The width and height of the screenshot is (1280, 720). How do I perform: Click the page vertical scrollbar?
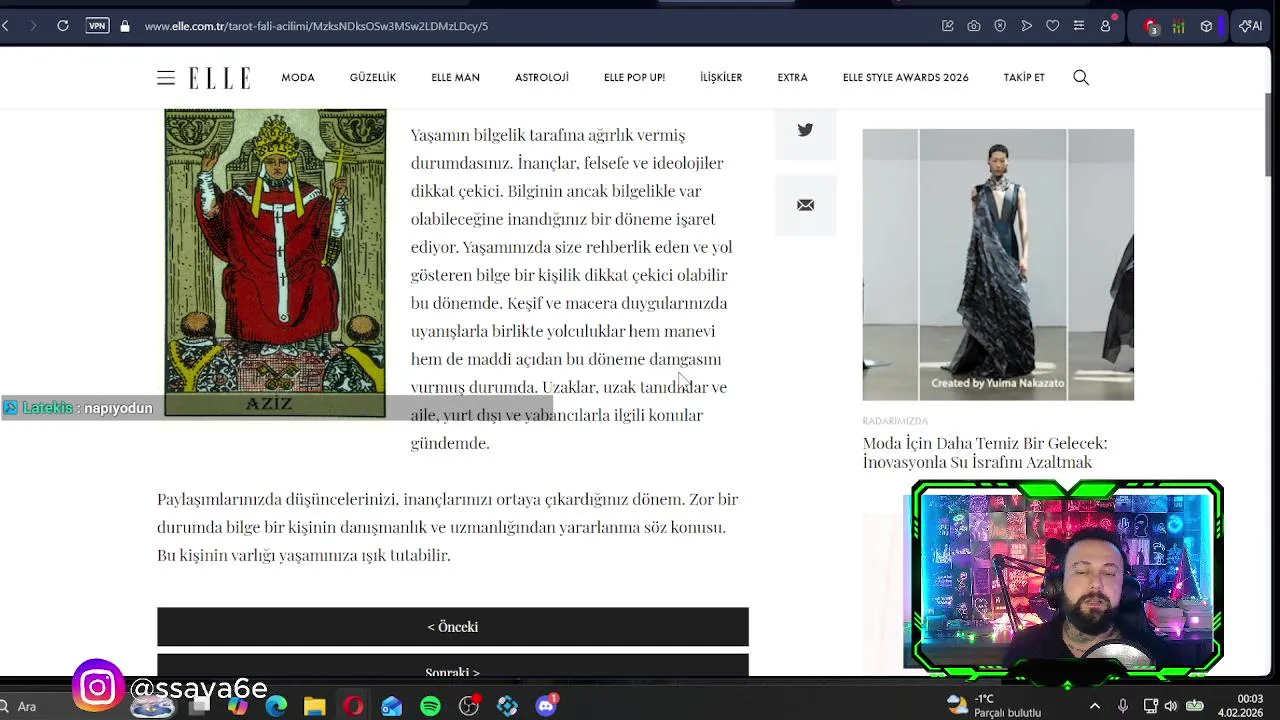pyautogui.click(x=1268, y=133)
